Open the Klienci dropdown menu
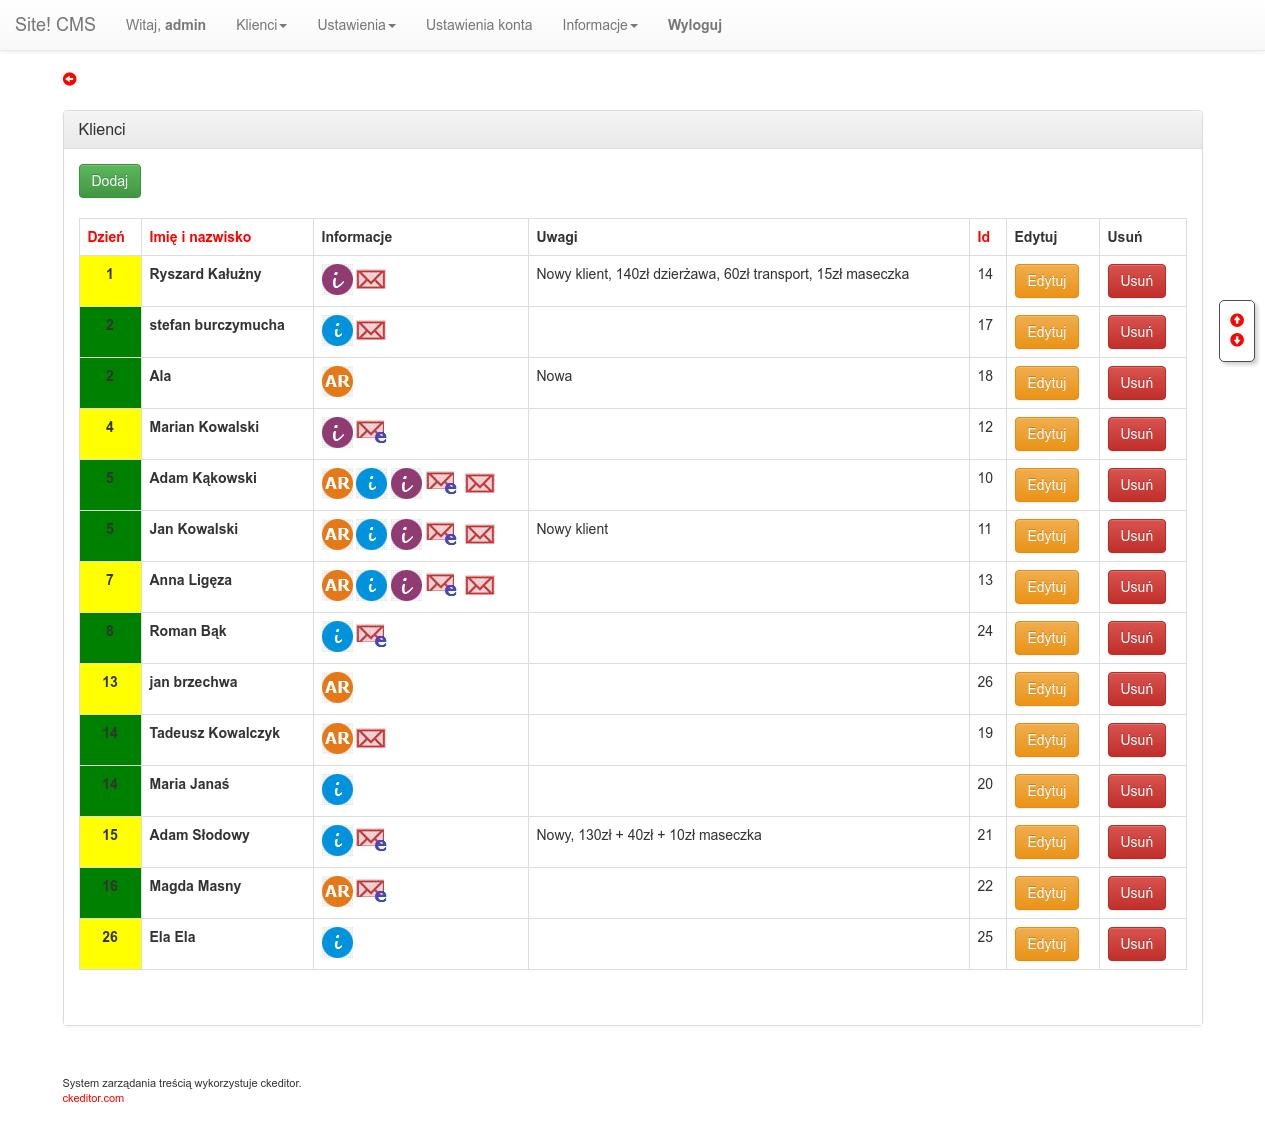The width and height of the screenshot is (1265, 1146). point(261,25)
